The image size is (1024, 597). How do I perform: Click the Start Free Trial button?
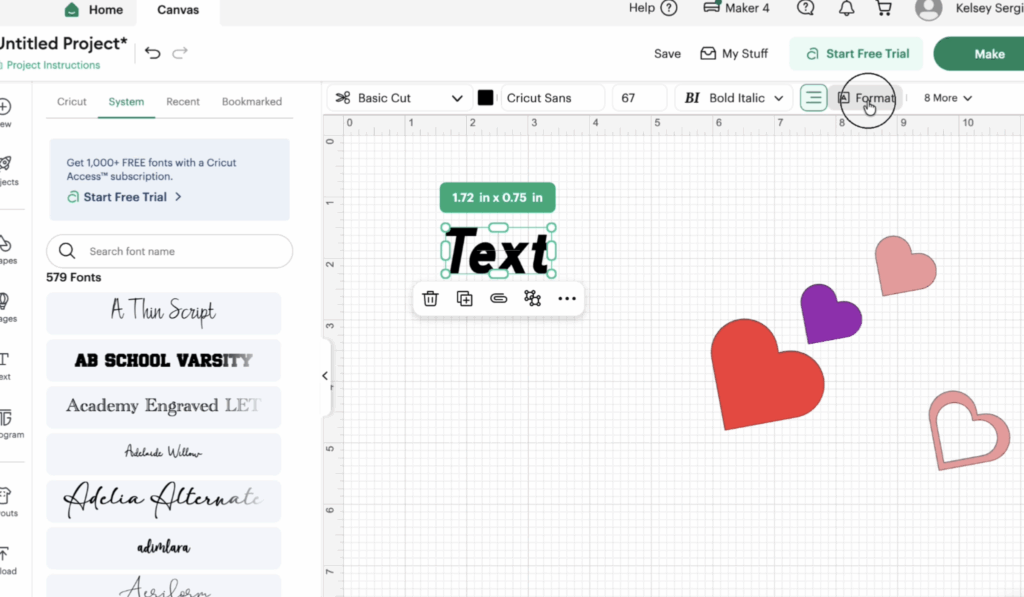[x=856, y=54]
